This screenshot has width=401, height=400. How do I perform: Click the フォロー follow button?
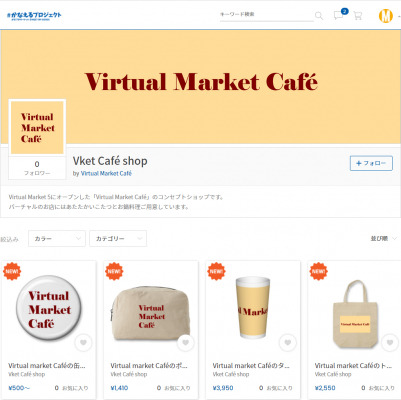[x=371, y=163]
